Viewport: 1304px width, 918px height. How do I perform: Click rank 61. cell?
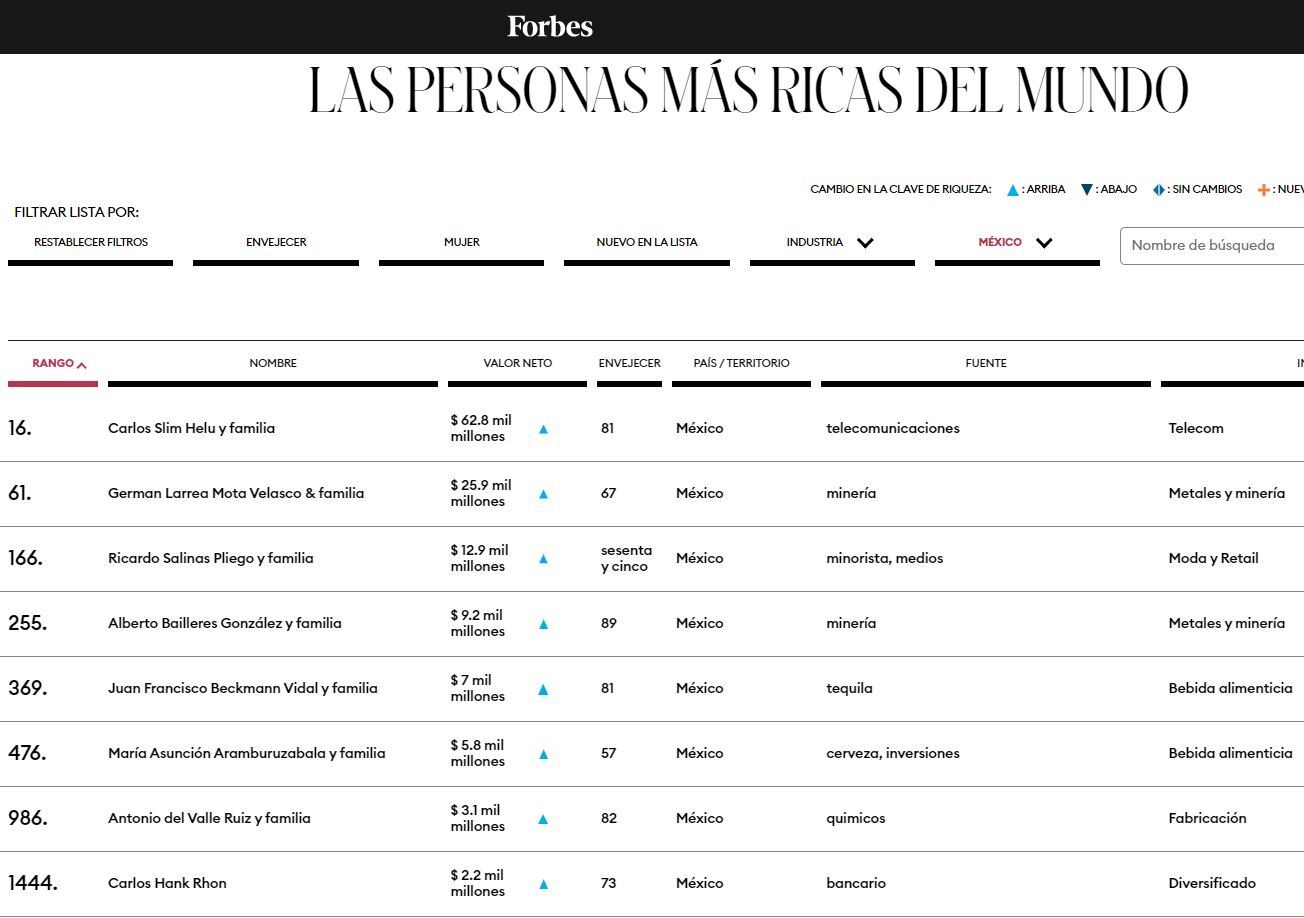pyautogui.click(x=20, y=493)
